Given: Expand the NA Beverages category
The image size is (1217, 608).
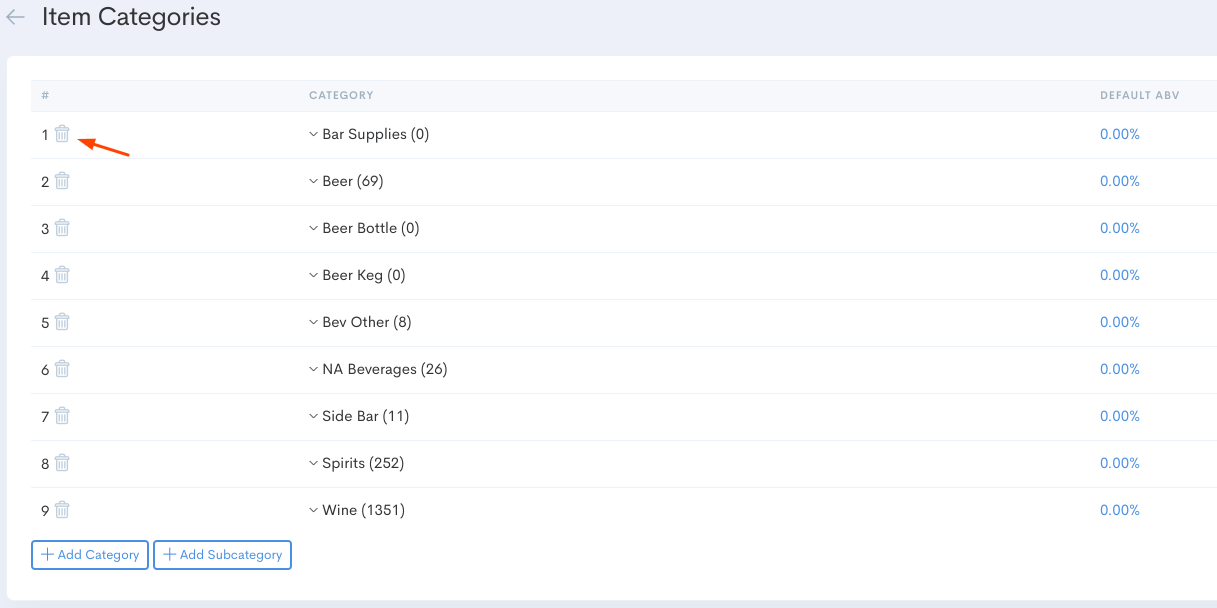Looking at the screenshot, I should pyautogui.click(x=312, y=368).
